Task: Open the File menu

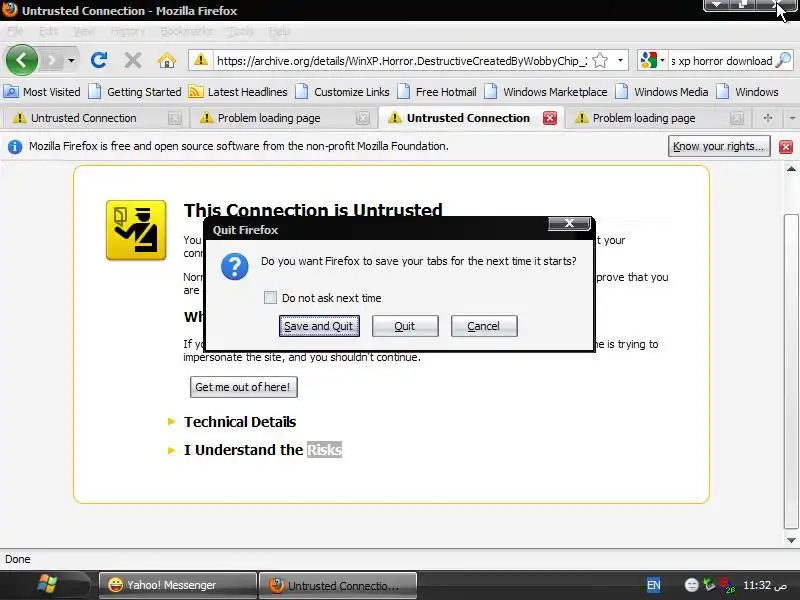Action: pyautogui.click(x=15, y=32)
